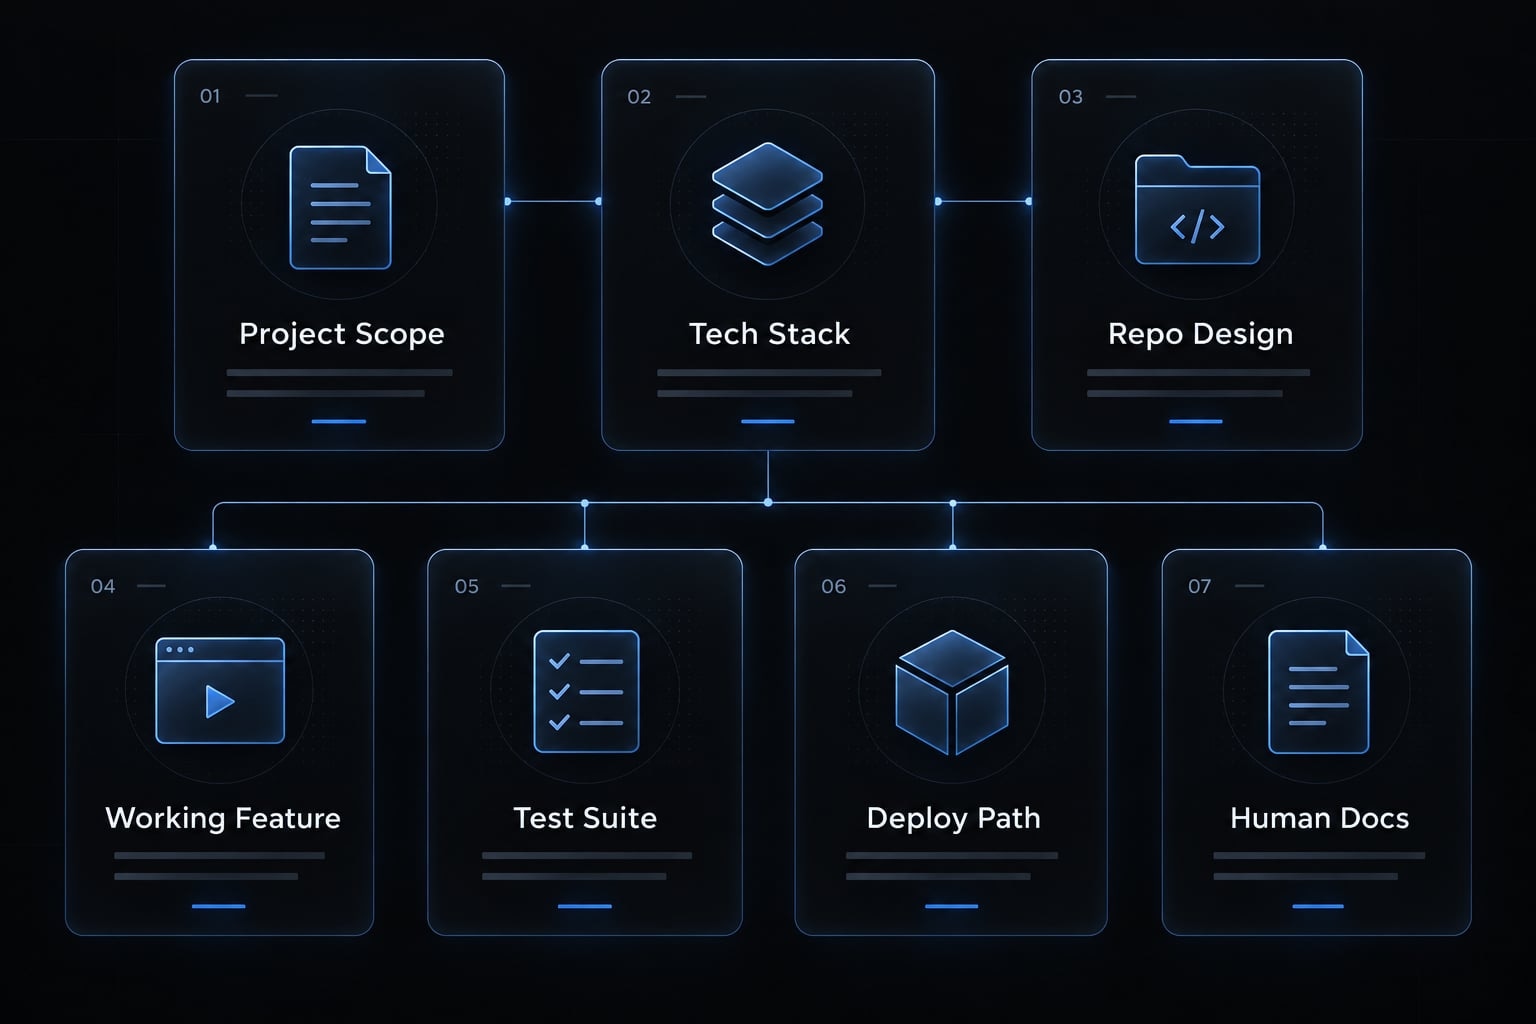The height and width of the screenshot is (1024, 1536).
Task: Click the step number 04 label
Action: click(103, 586)
